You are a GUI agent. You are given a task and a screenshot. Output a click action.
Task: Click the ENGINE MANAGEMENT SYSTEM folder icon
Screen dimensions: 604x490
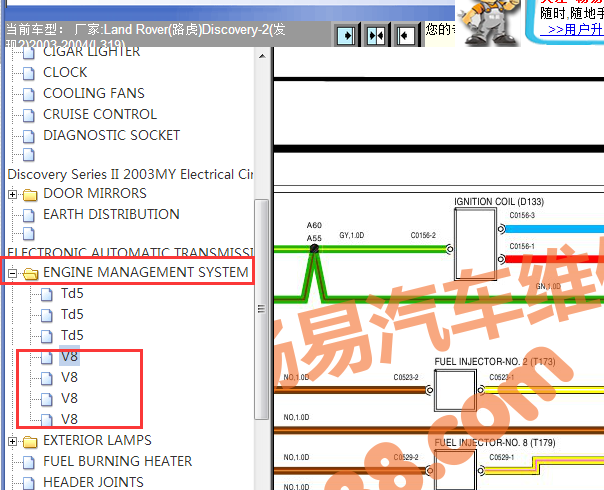click(30, 274)
